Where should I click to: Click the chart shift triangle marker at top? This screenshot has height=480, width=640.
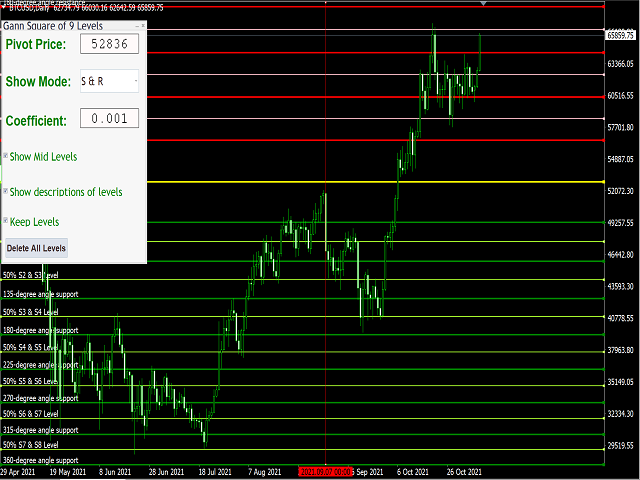click(484, 5)
